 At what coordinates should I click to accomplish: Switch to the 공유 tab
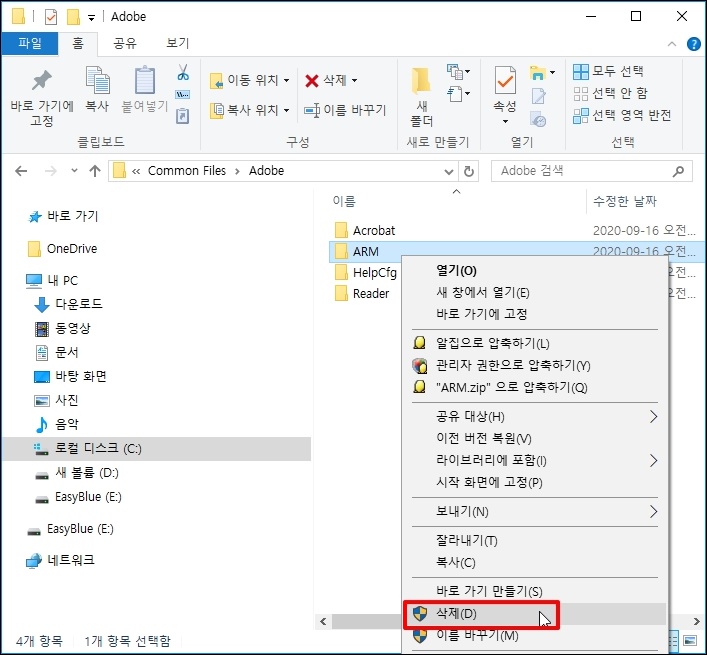[124, 43]
